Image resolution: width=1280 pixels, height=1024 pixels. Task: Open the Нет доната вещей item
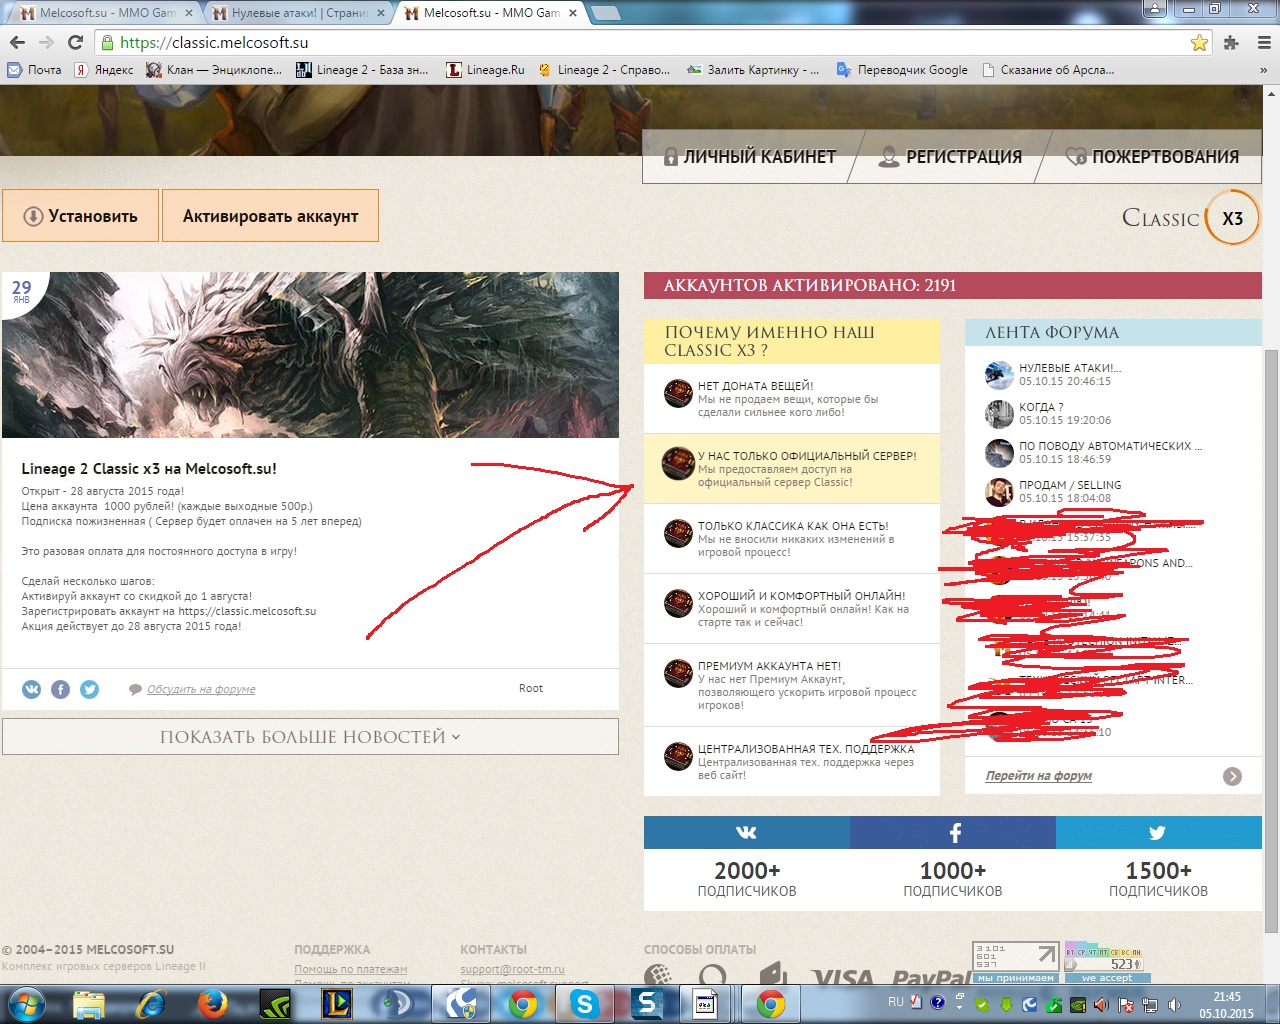pos(792,398)
